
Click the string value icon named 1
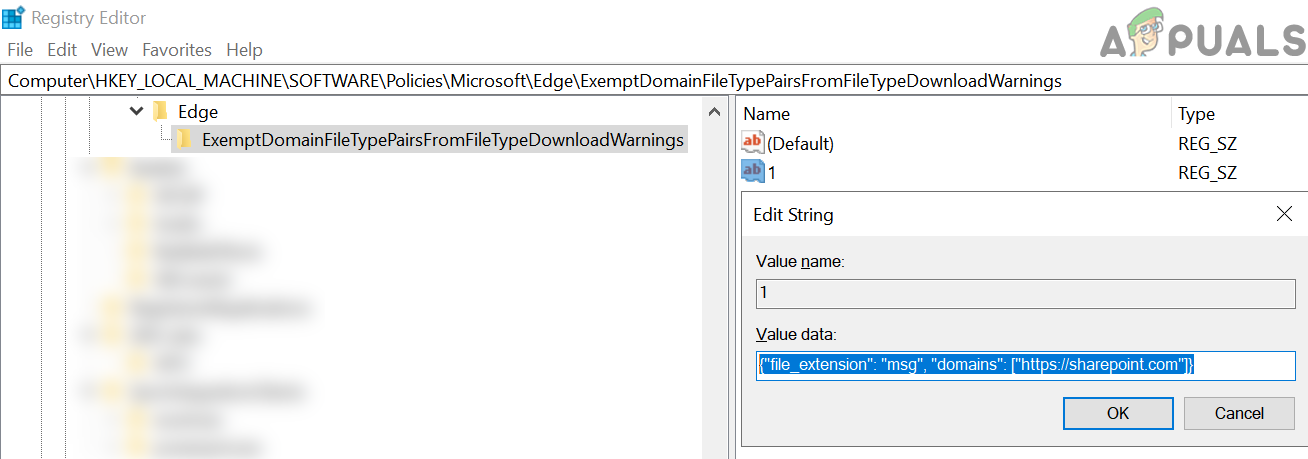pyautogui.click(x=753, y=172)
